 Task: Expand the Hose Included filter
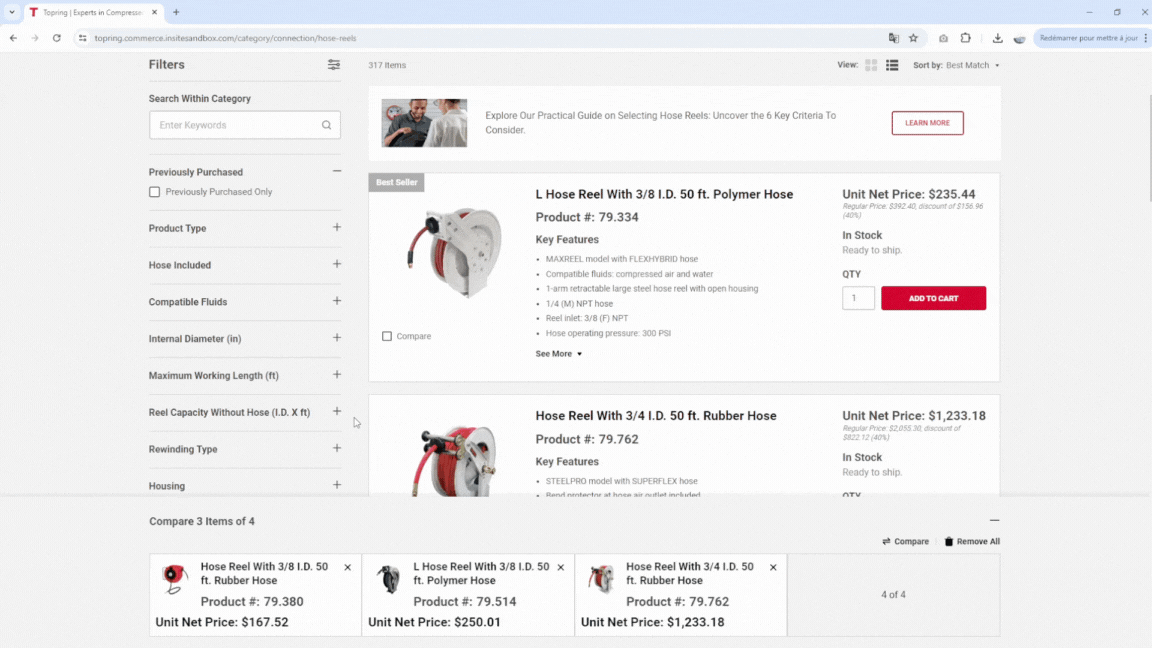pos(336,264)
